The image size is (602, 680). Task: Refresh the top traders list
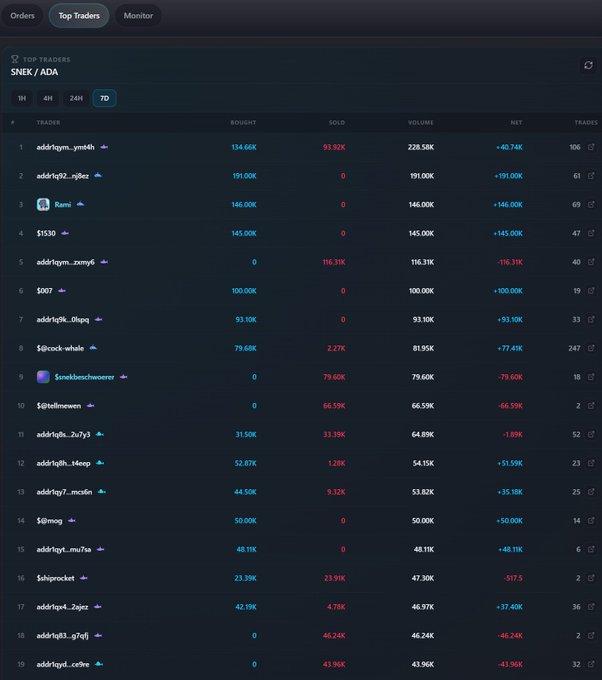588,65
